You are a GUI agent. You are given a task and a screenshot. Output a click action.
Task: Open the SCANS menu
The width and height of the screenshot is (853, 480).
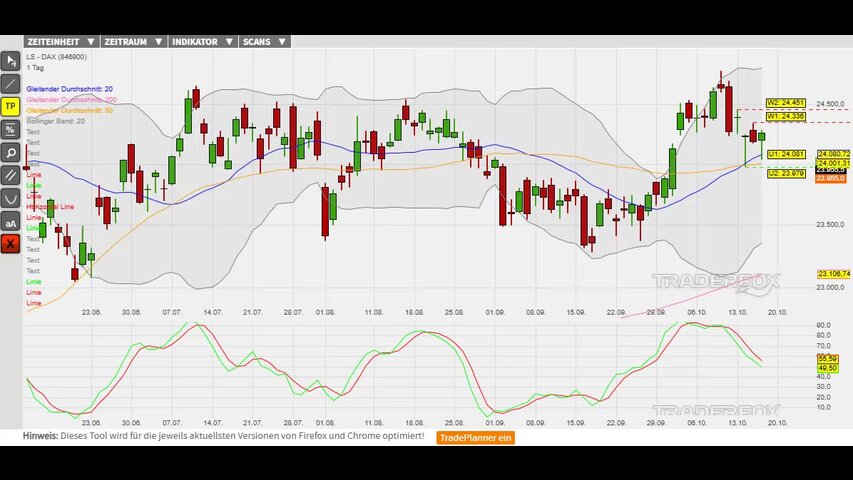(265, 42)
